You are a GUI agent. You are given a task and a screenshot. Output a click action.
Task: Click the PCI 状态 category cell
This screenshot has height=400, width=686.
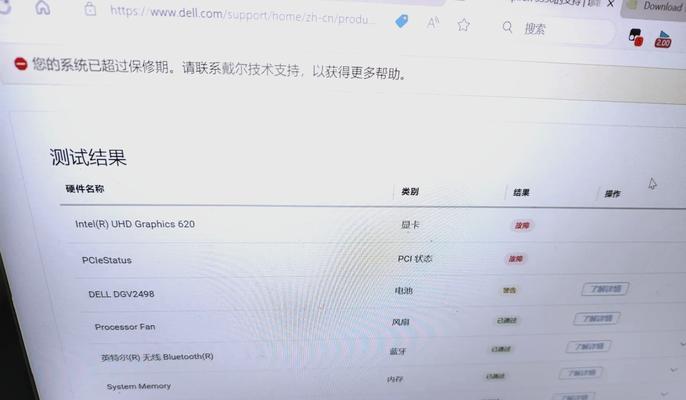(x=415, y=259)
